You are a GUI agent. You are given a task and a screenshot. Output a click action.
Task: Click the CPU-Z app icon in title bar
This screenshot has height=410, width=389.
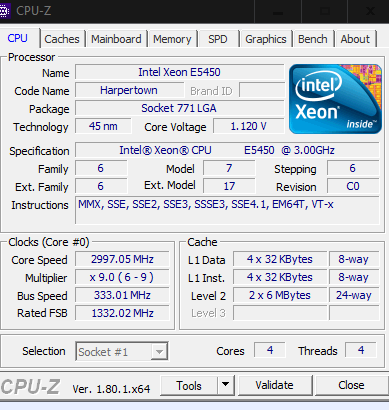(4, 11)
